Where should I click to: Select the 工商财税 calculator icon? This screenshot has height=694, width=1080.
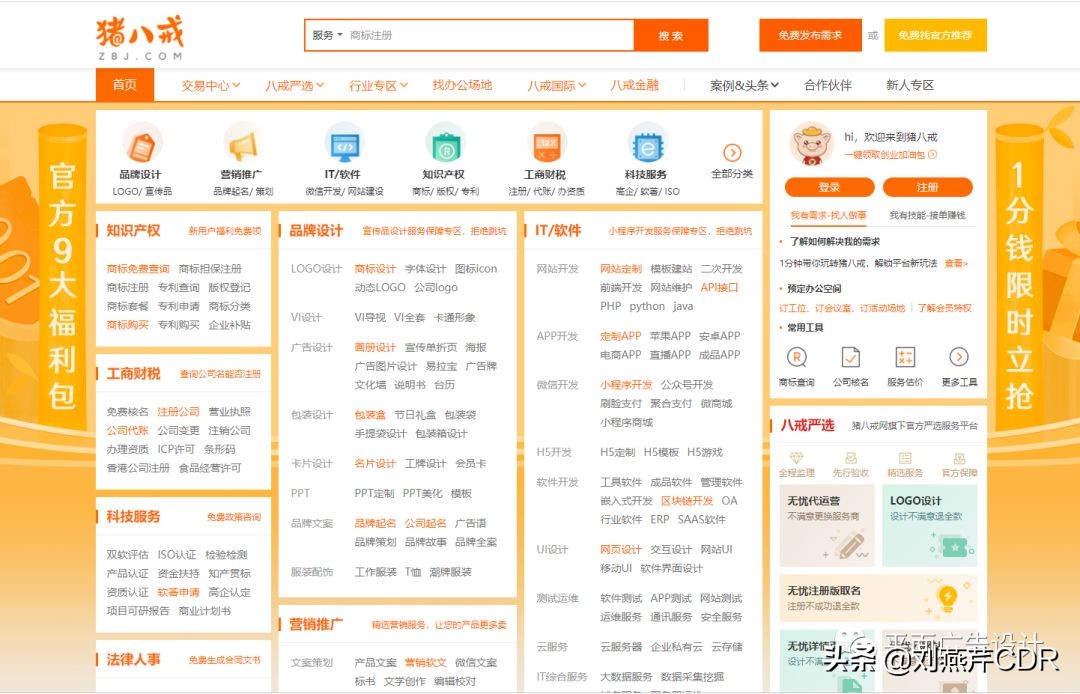click(546, 147)
